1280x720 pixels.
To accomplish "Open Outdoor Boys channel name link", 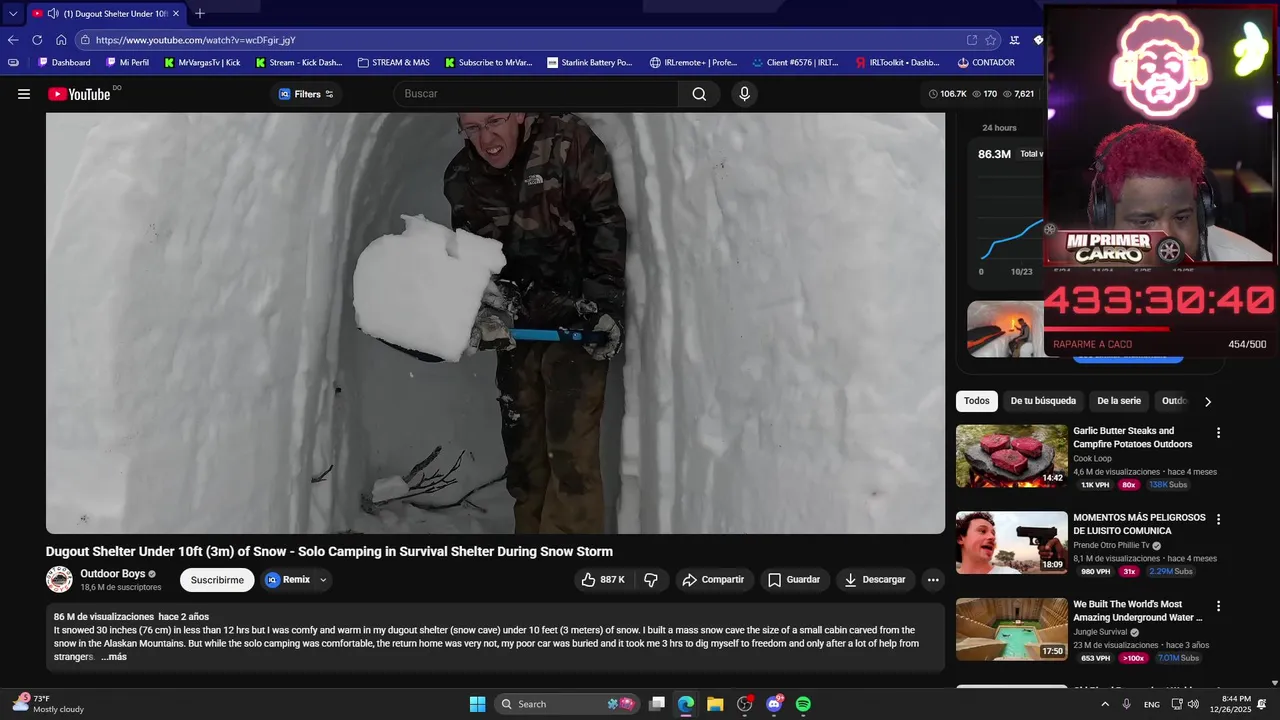I will point(113,574).
